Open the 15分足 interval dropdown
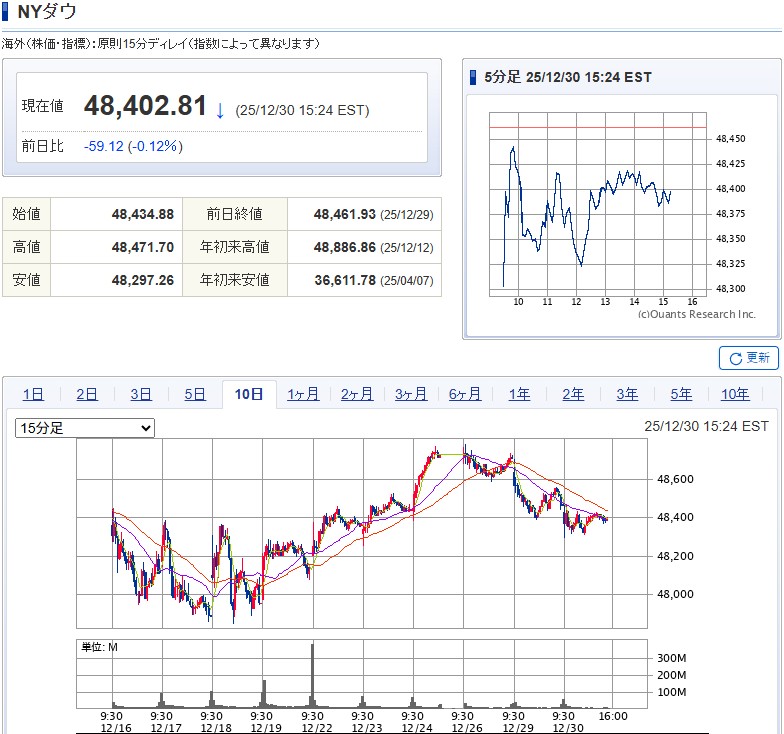The width and height of the screenshot is (784, 734). (85, 428)
